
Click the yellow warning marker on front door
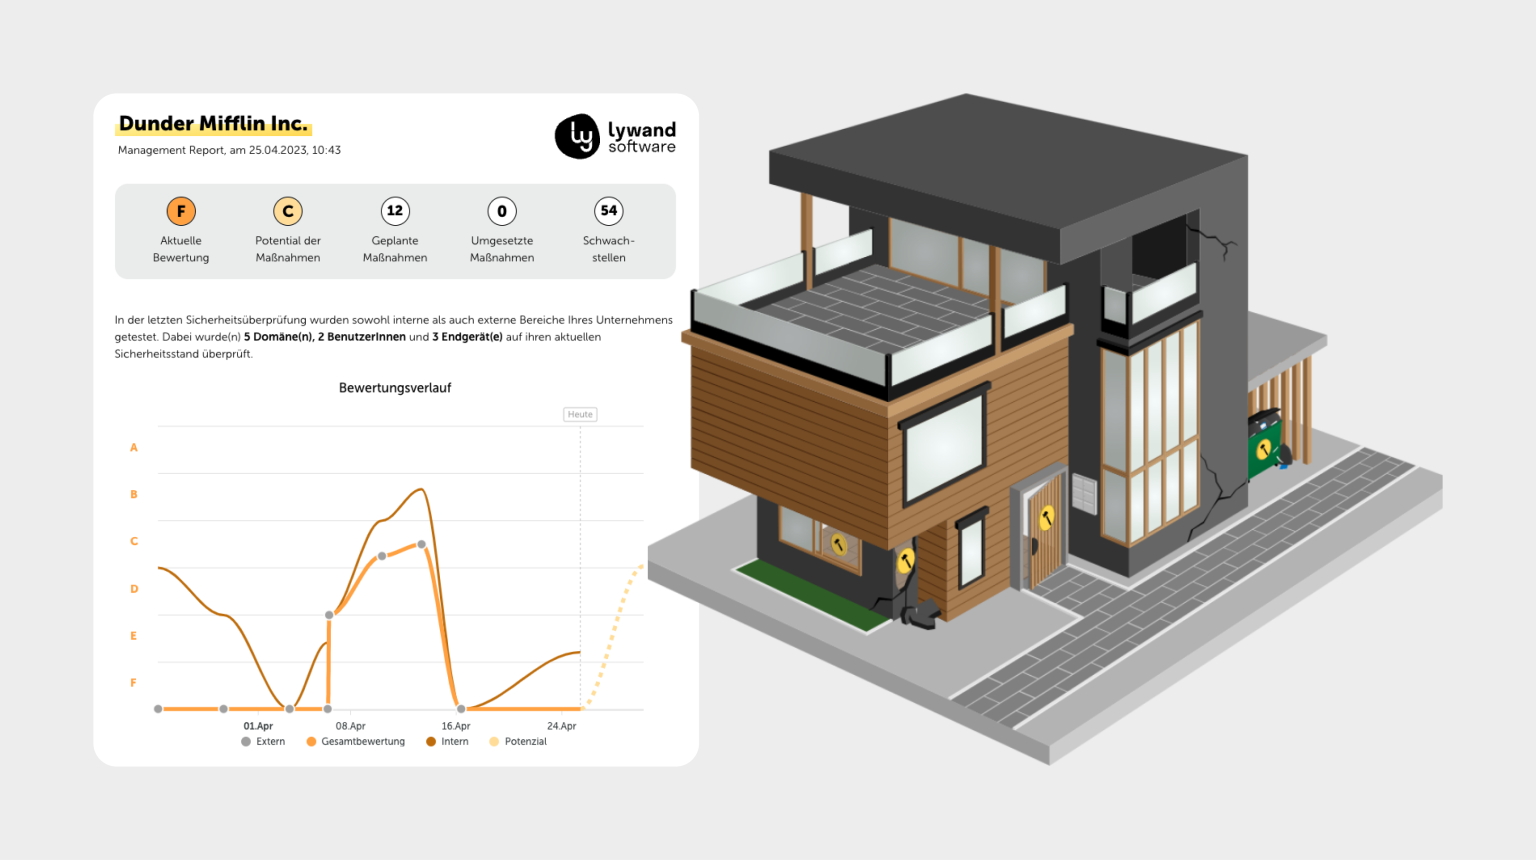point(1046,517)
